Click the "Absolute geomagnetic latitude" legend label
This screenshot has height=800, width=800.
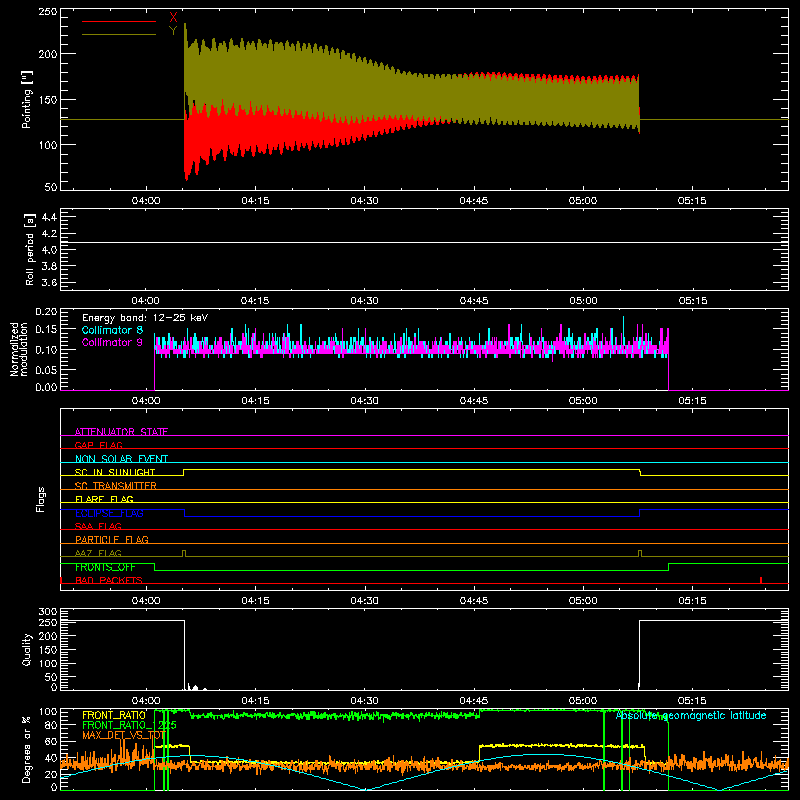691,715
